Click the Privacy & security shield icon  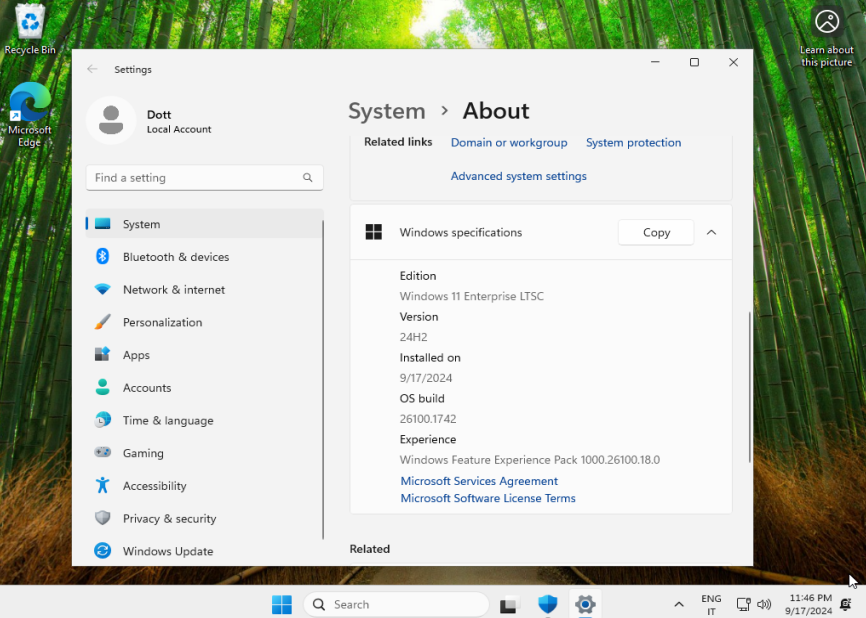[102, 518]
